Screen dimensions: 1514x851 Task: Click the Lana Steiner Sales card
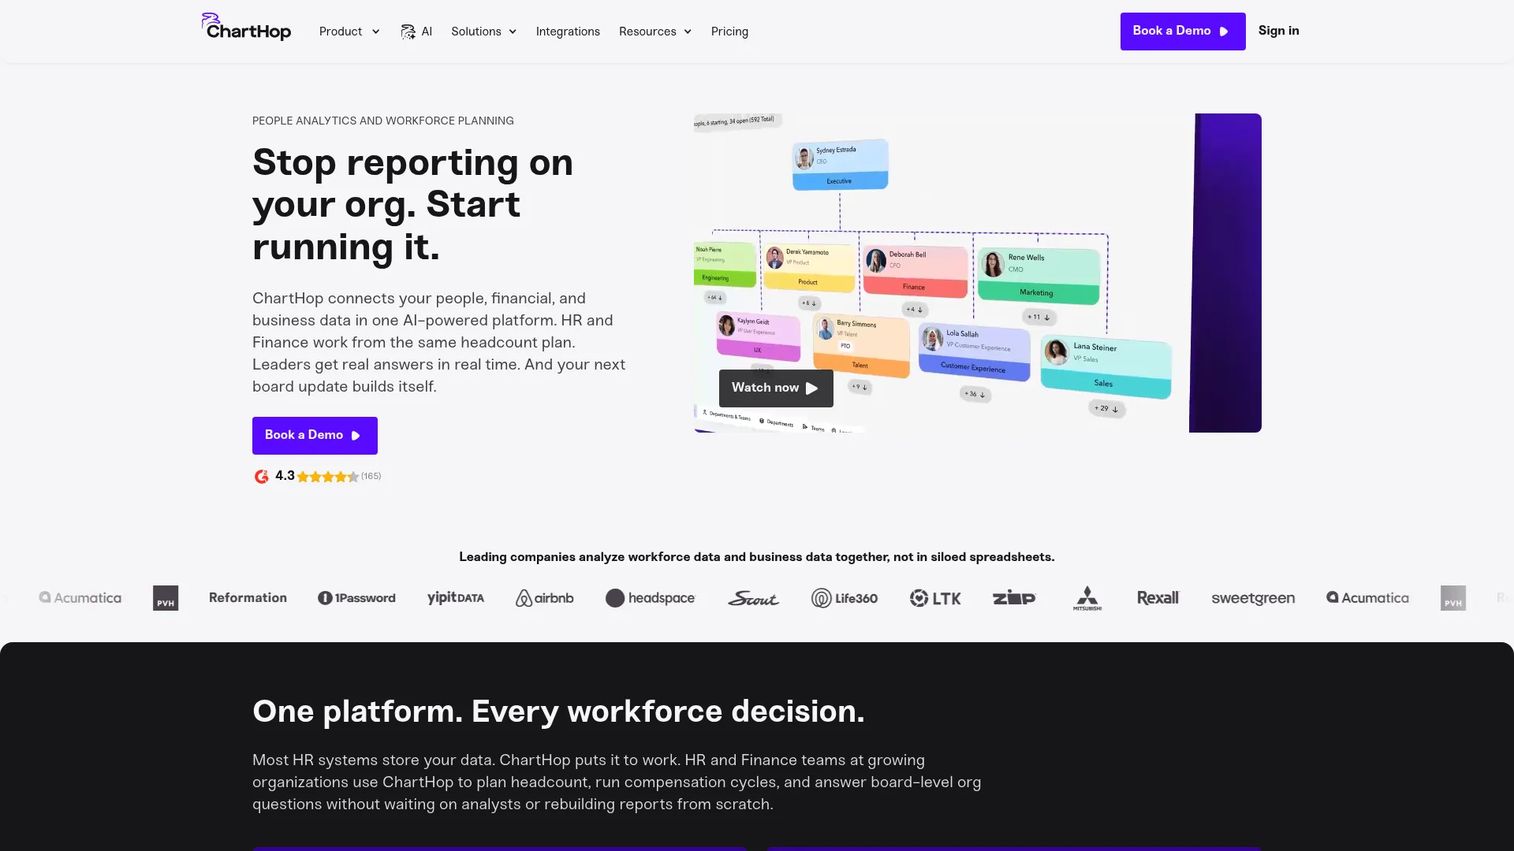pyautogui.click(x=1105, y=368)
